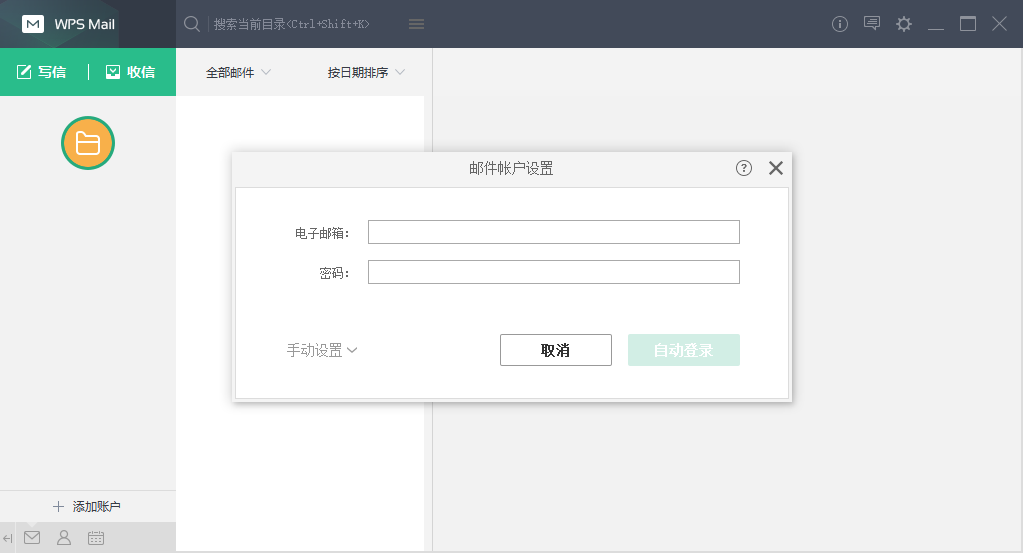Focus the 电子邮箱 email input field

click(x=553, y=232)
